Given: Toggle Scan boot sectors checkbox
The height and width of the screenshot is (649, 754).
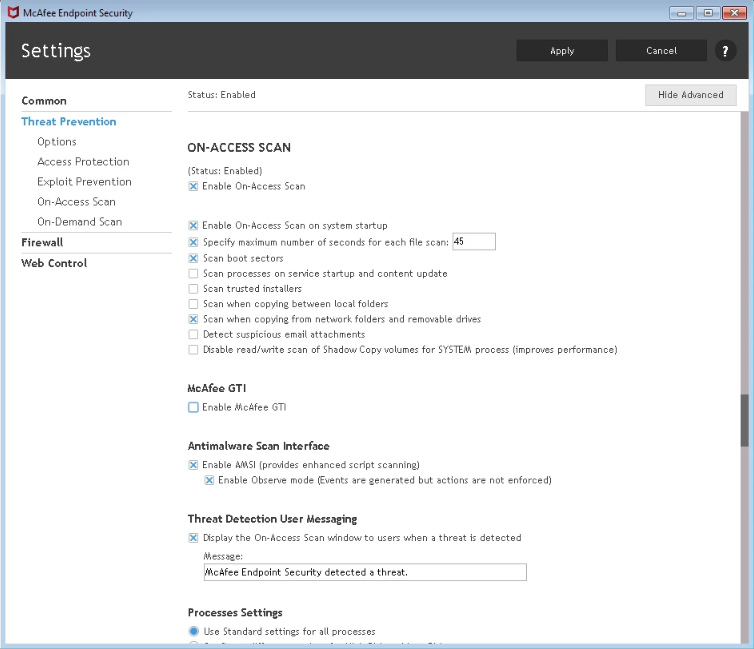Looking at the screenshot, I should [x=193, y=258].
